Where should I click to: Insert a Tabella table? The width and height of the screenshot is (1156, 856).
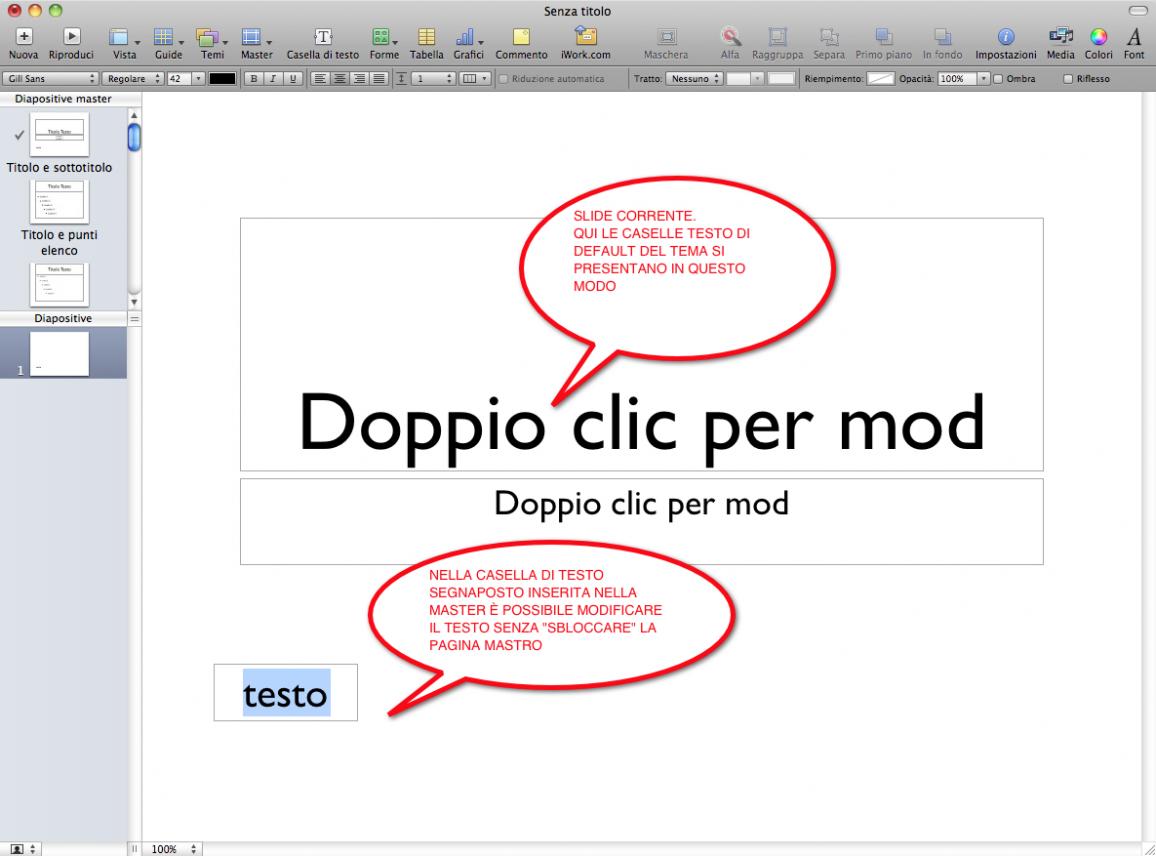pyautogui.click(x=426, y=36)
